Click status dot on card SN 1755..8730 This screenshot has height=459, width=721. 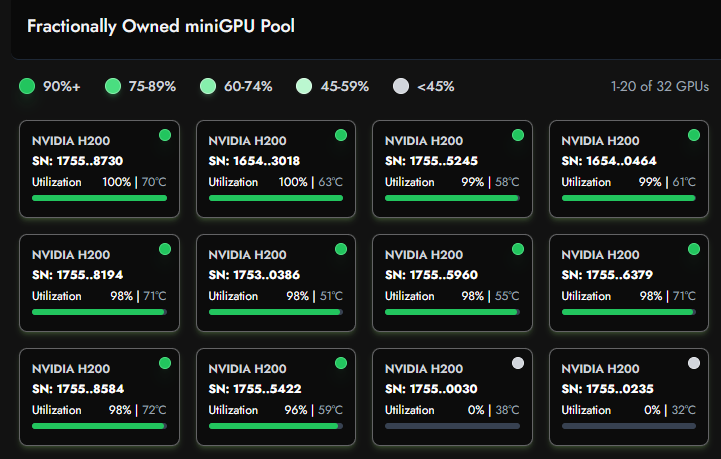165,135
